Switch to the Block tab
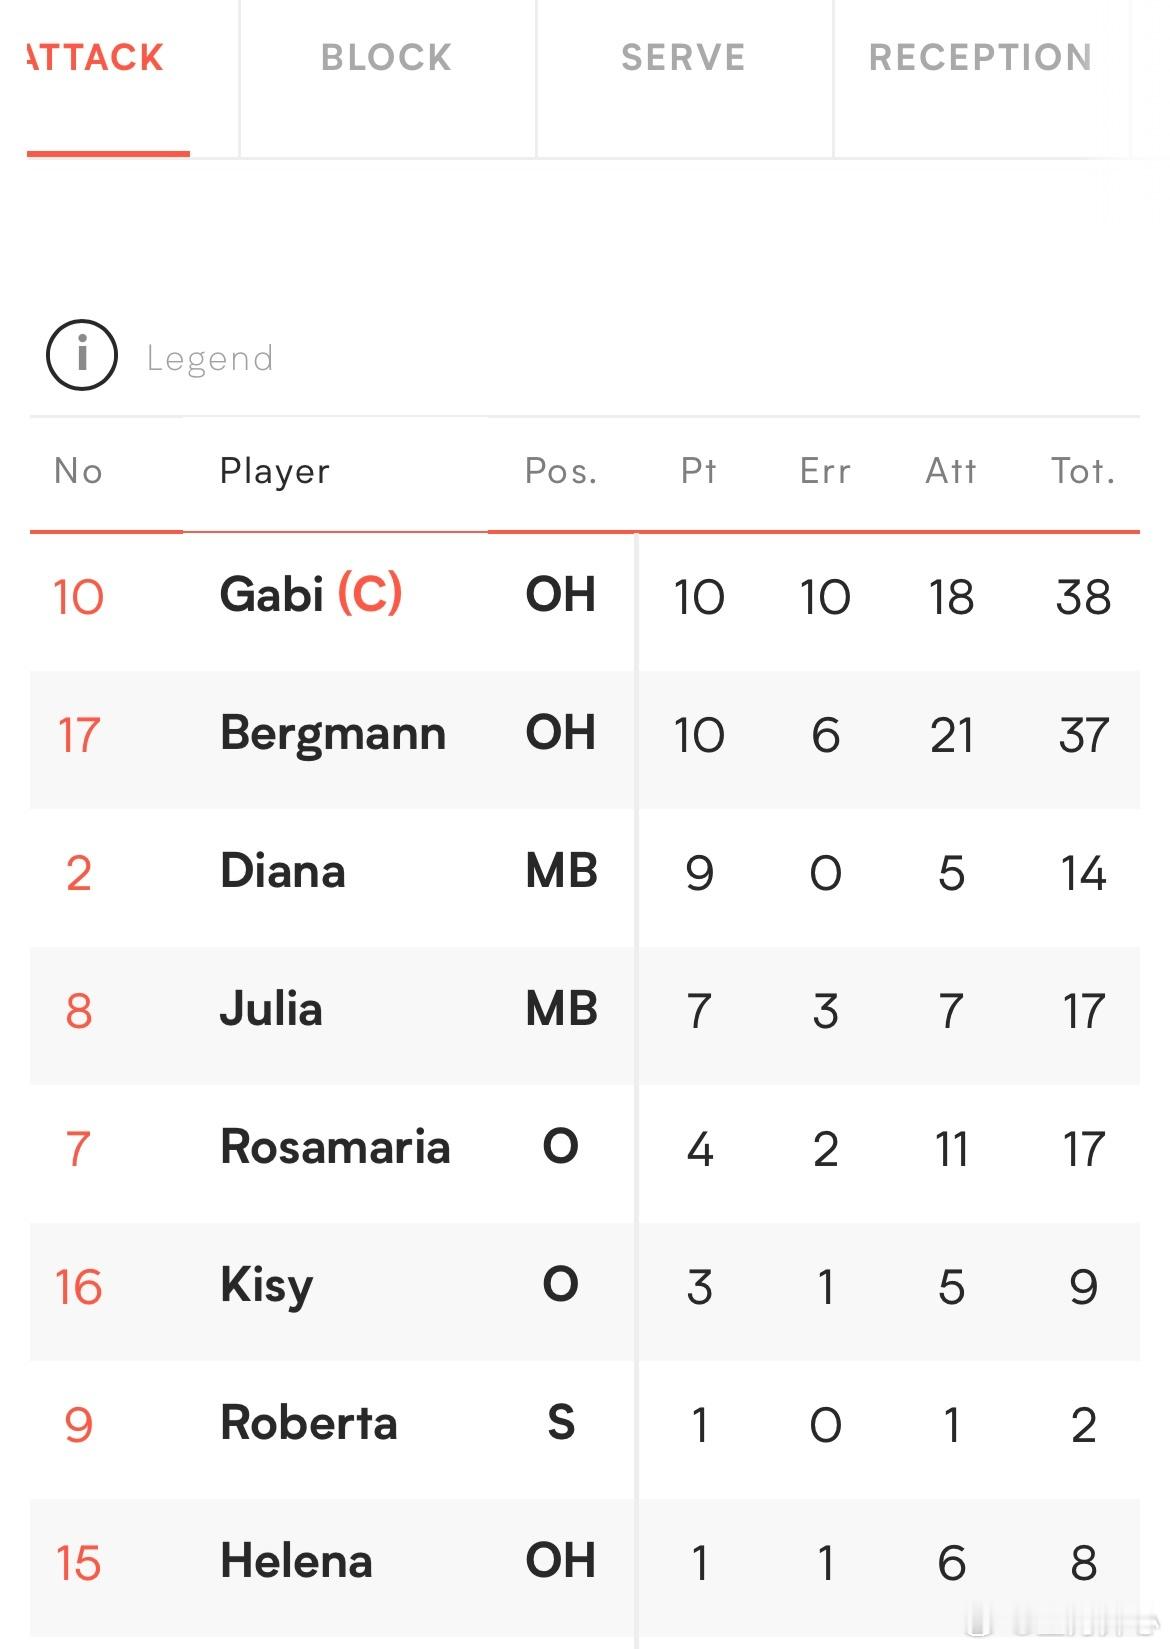 (x=387, y=57)
